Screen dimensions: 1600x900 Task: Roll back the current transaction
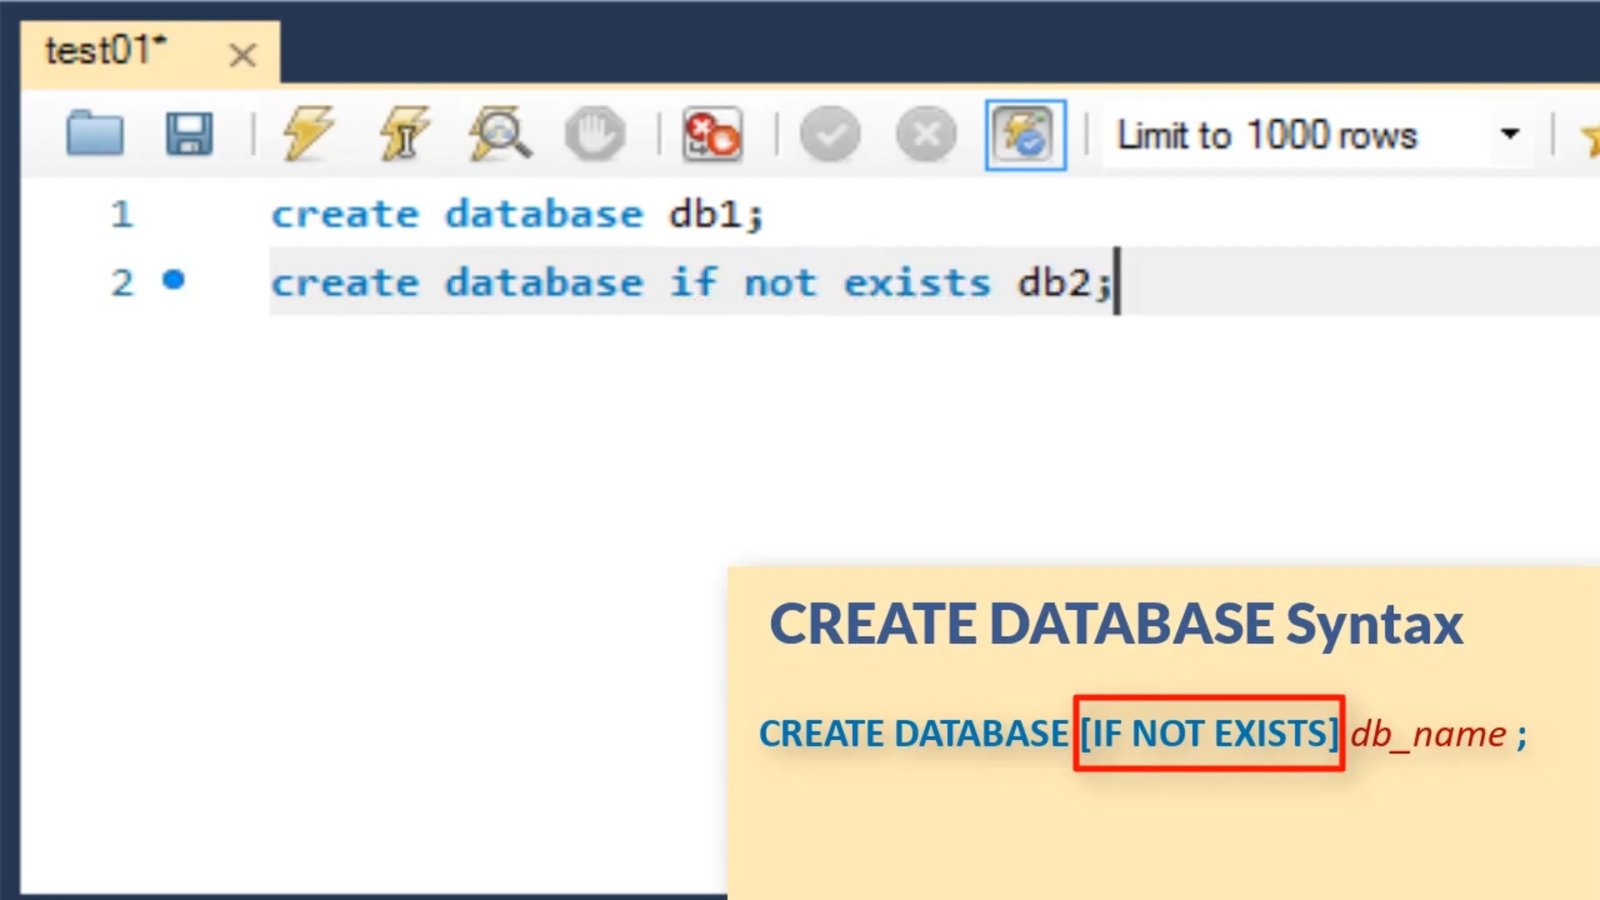925,133
